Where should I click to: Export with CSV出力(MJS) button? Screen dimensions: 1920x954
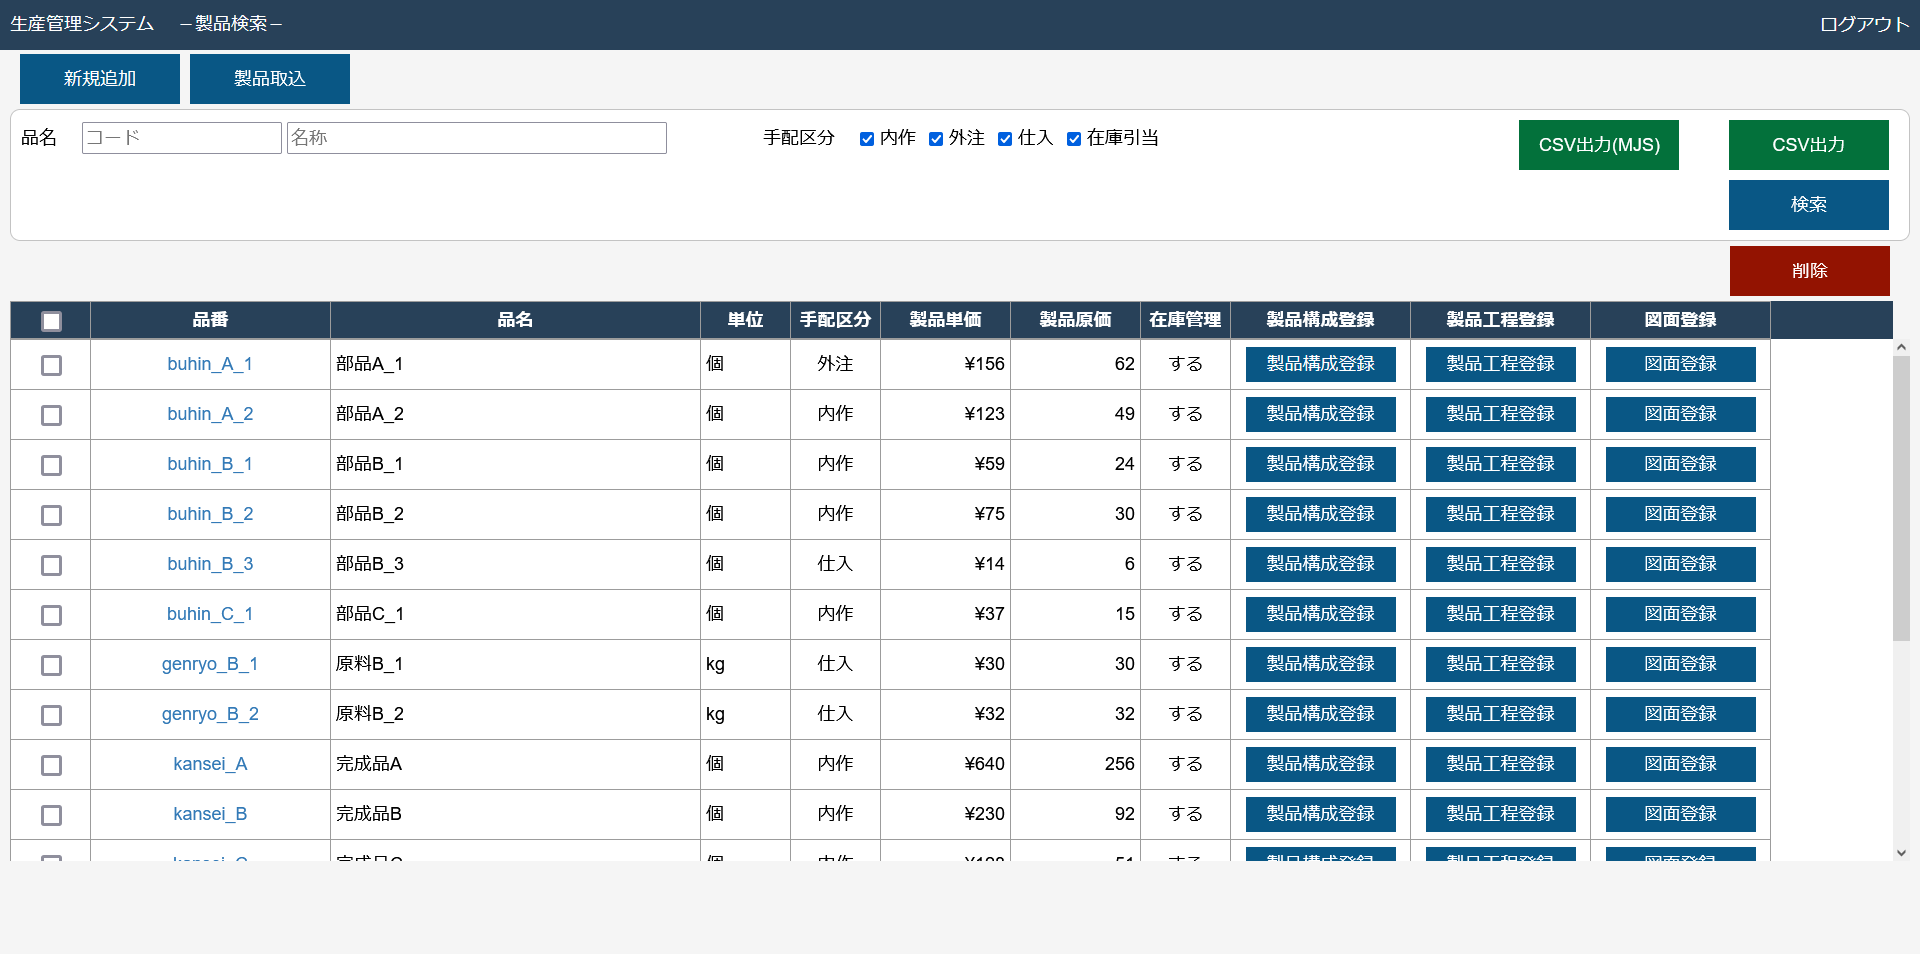coord(1598,145)
